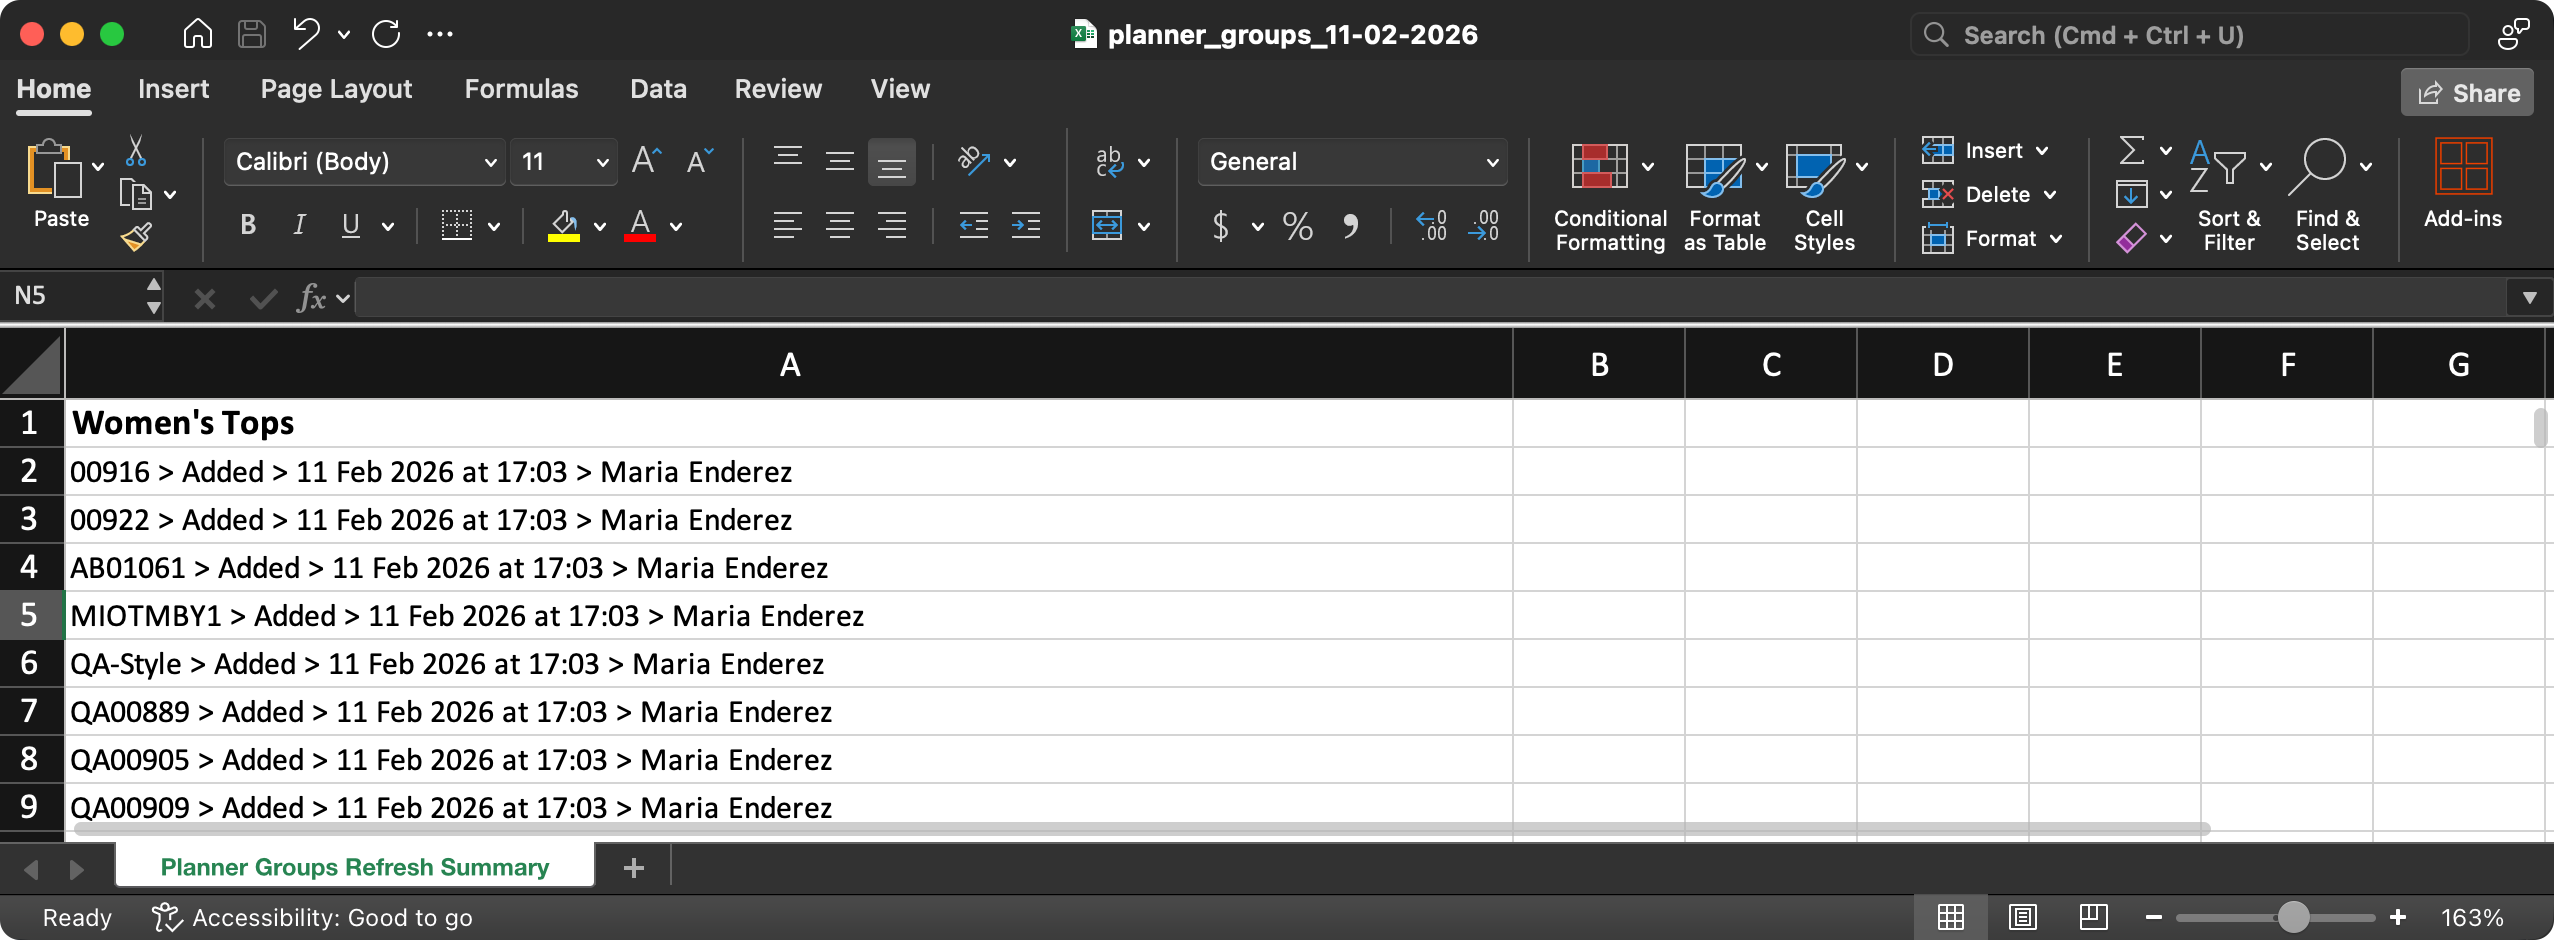Apply Format as Table
Image resolution: width=2554 pixels, height=940 pixels.
coord(1722,195)
